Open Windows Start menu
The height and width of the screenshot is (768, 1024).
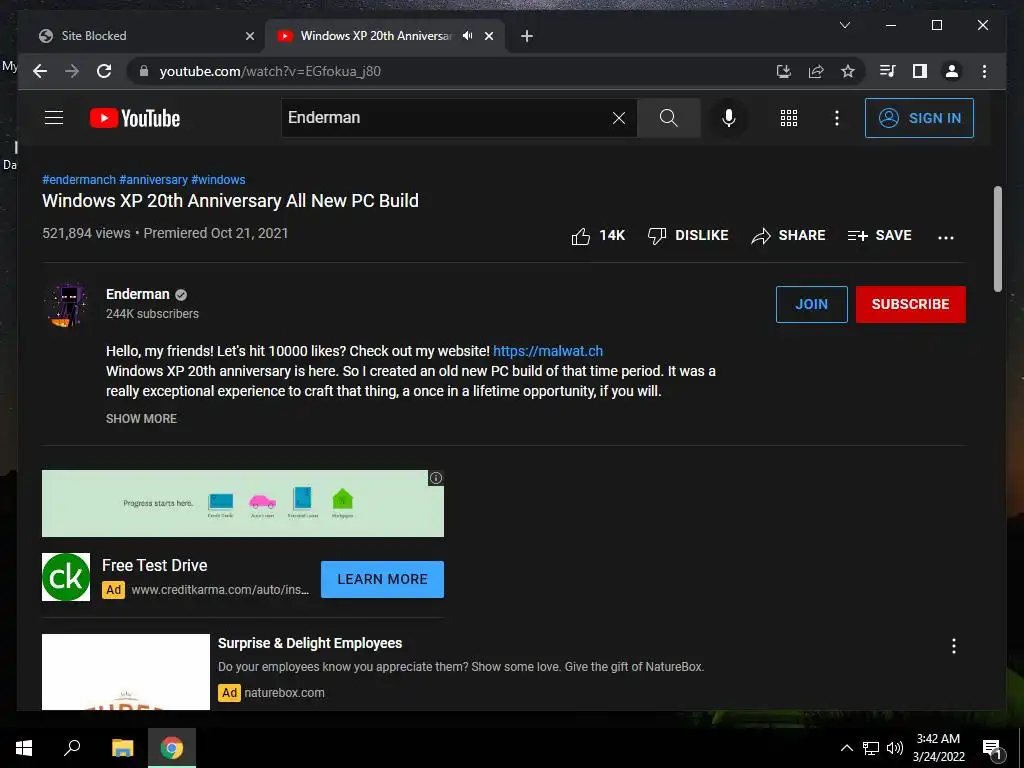point(24,748)
